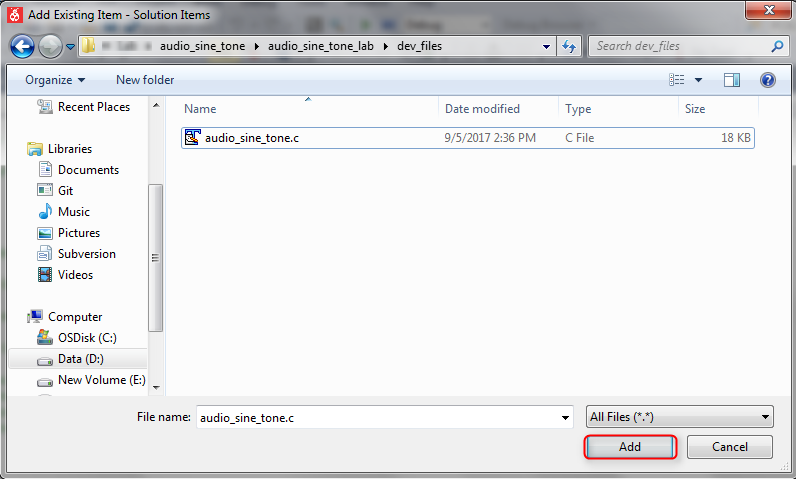The image size is (796, 479).
Task: Sort by Date modified column header
Action: click(x=482, y=109)
